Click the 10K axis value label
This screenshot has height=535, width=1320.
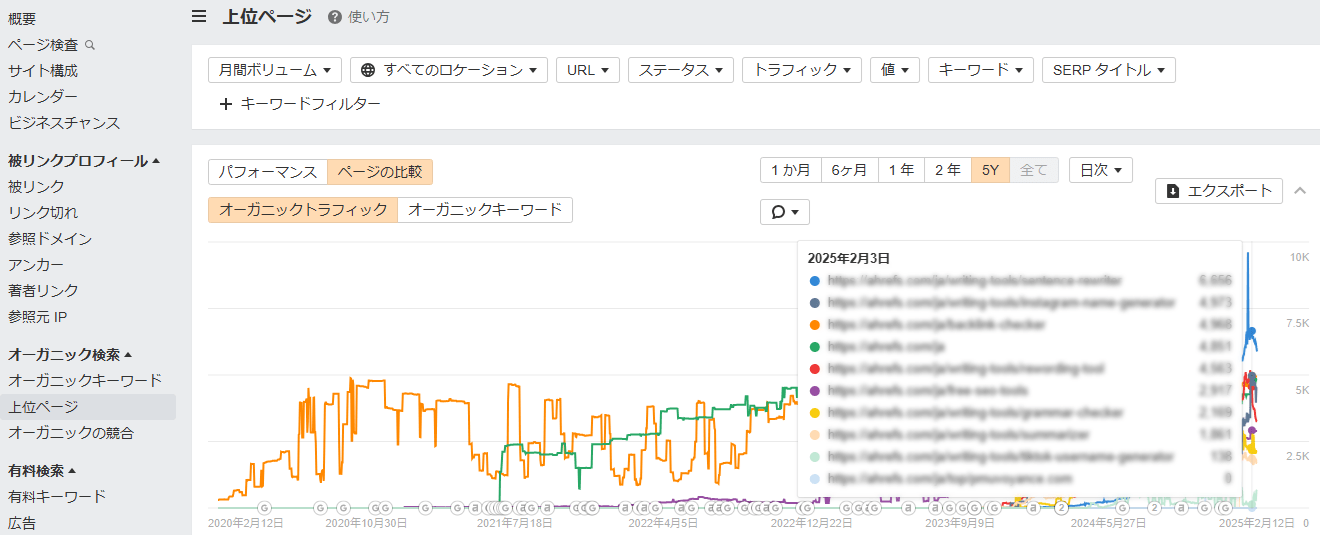1299,258
